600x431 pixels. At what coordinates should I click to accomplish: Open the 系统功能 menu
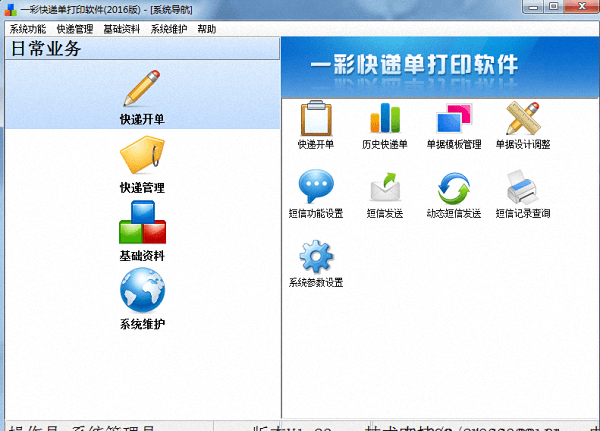(x=27, y=30)
